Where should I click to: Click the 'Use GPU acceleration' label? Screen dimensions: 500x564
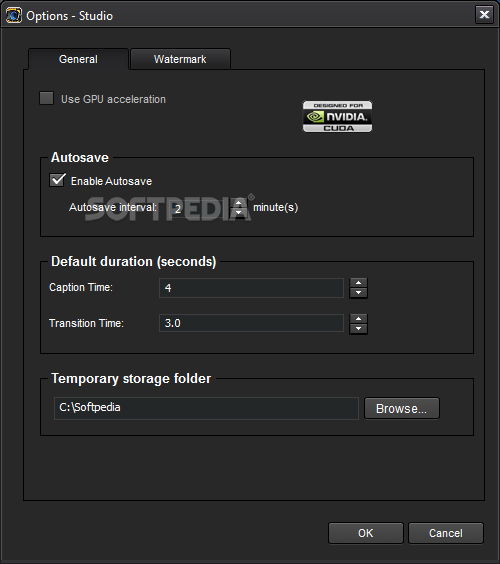[x=113, y=99]
